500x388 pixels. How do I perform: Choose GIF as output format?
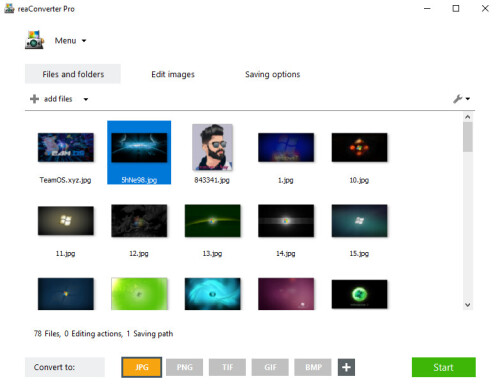point(270,367)
